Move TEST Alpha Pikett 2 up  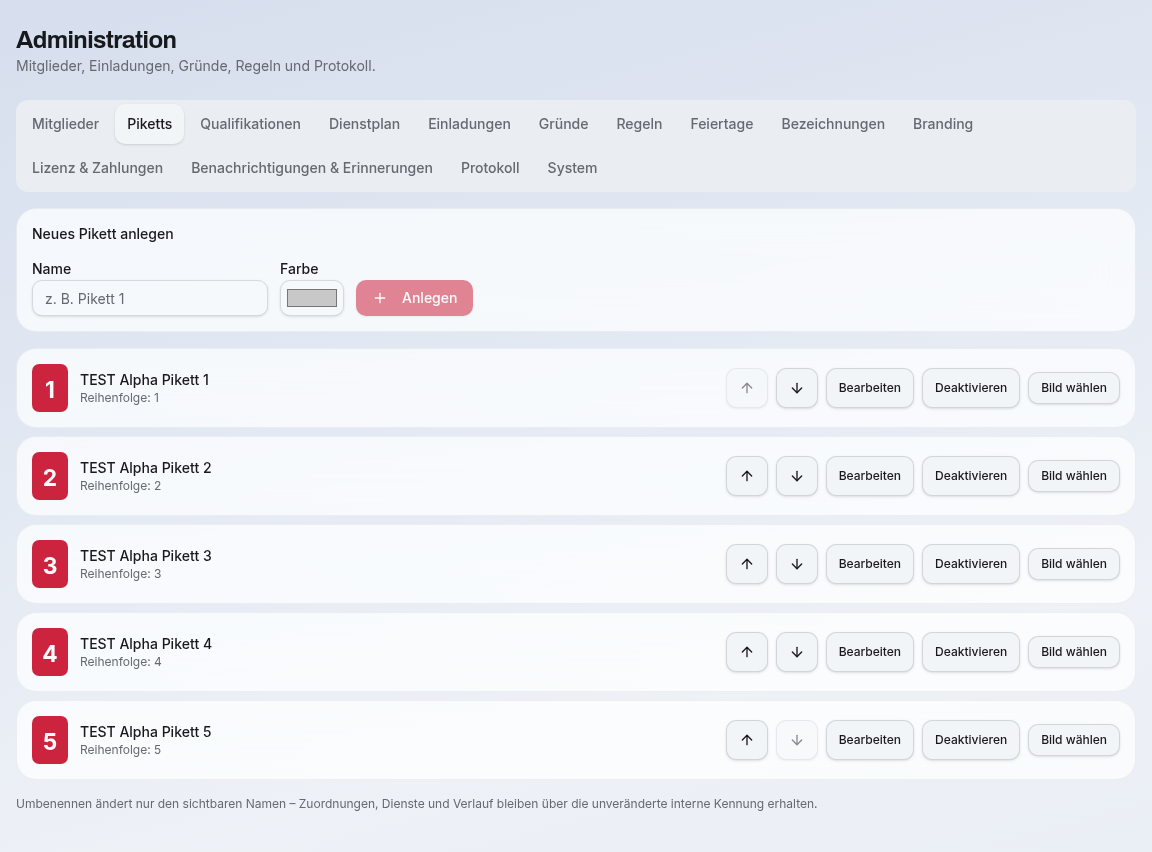[x=746, y=476]
